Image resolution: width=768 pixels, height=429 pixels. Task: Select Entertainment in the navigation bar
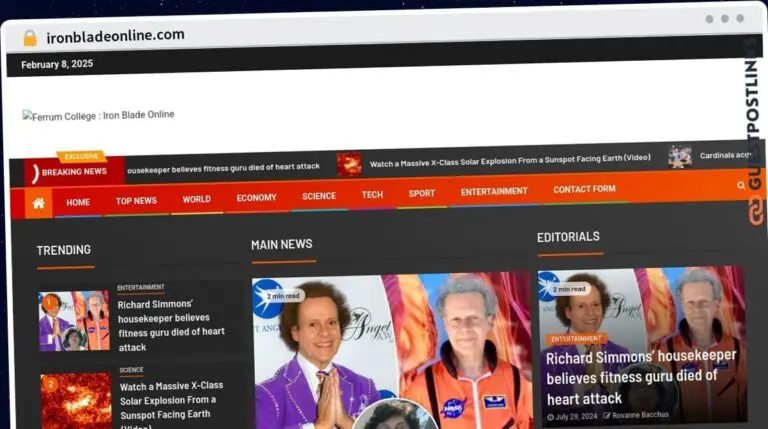click(x=494, y=191)
